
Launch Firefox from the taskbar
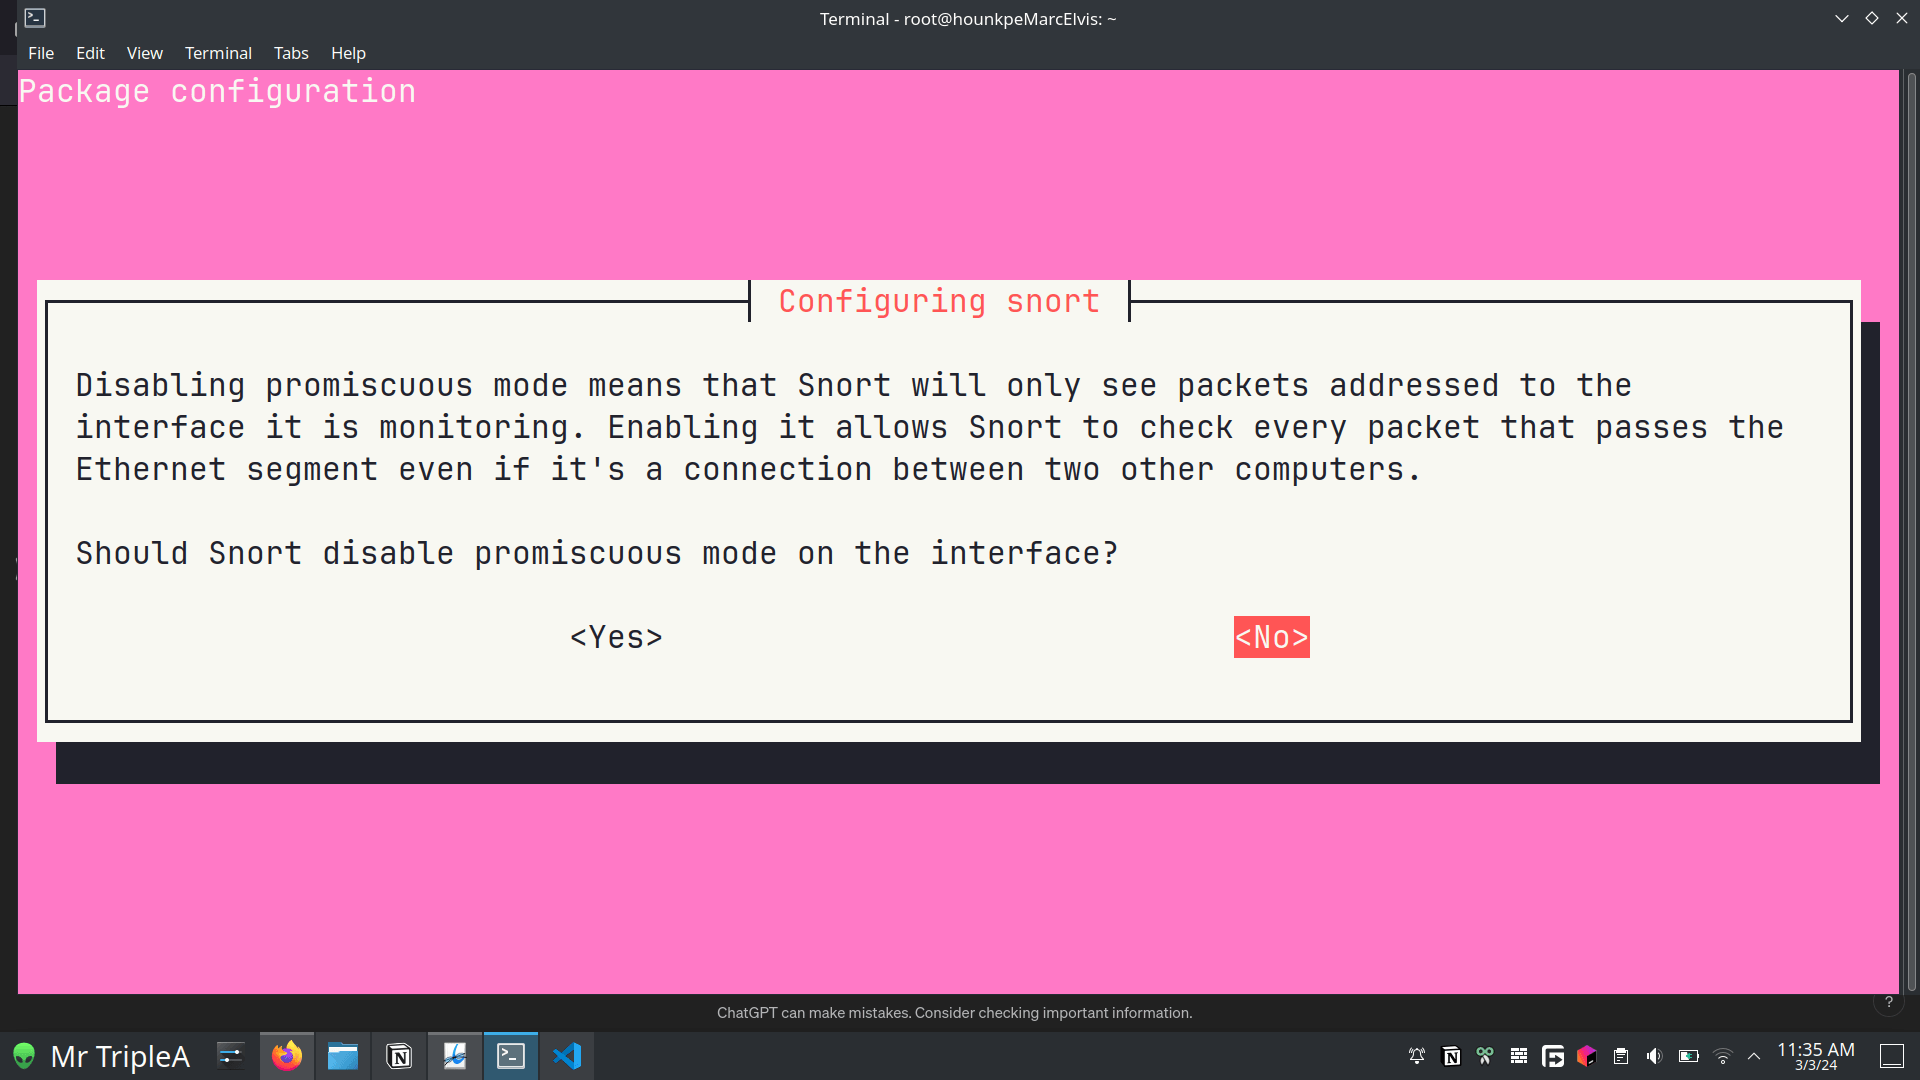click(287, 1056)
